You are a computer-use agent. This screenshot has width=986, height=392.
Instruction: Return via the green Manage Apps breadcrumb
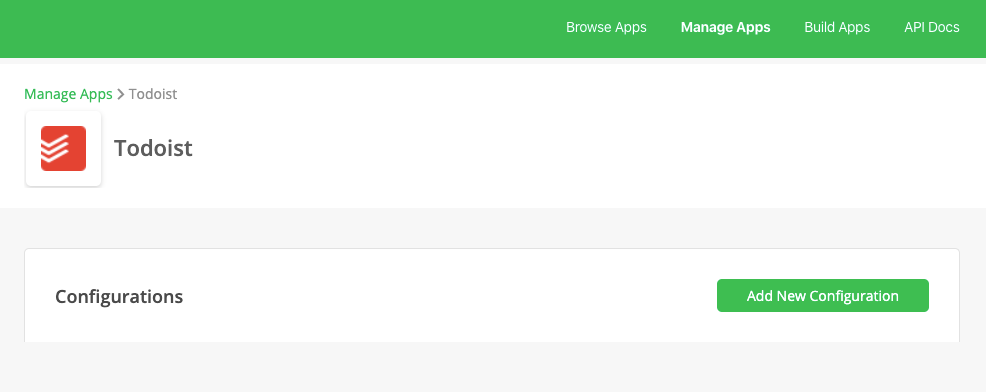pyautogui.click(x=68, y=94)
